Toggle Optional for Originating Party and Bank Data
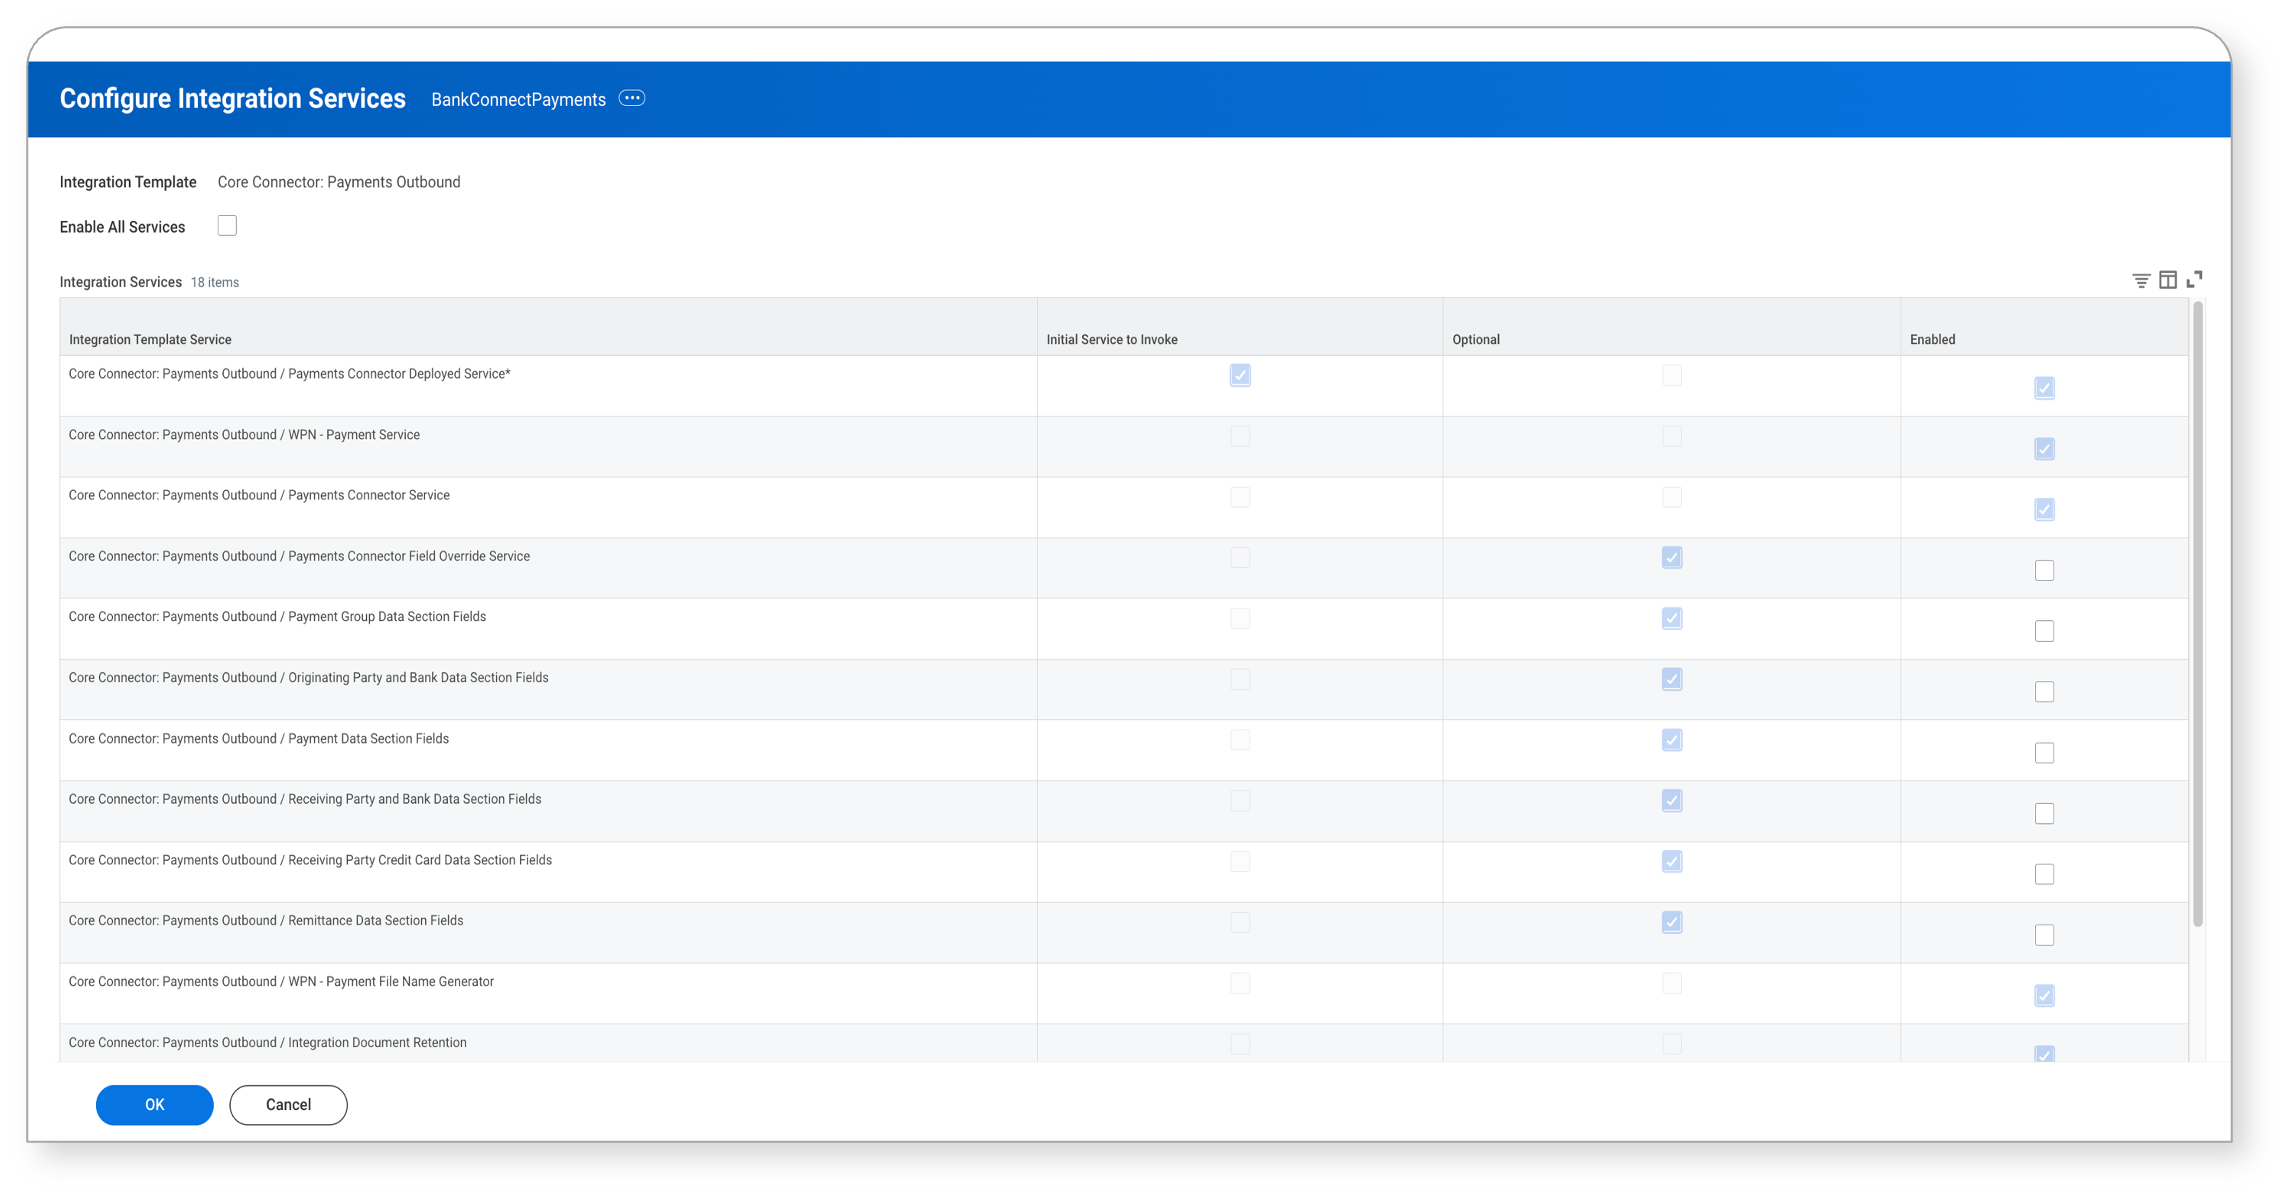Viewport: 2288px width, 1198px height. pyautogui.click(x=1672, y=680)
